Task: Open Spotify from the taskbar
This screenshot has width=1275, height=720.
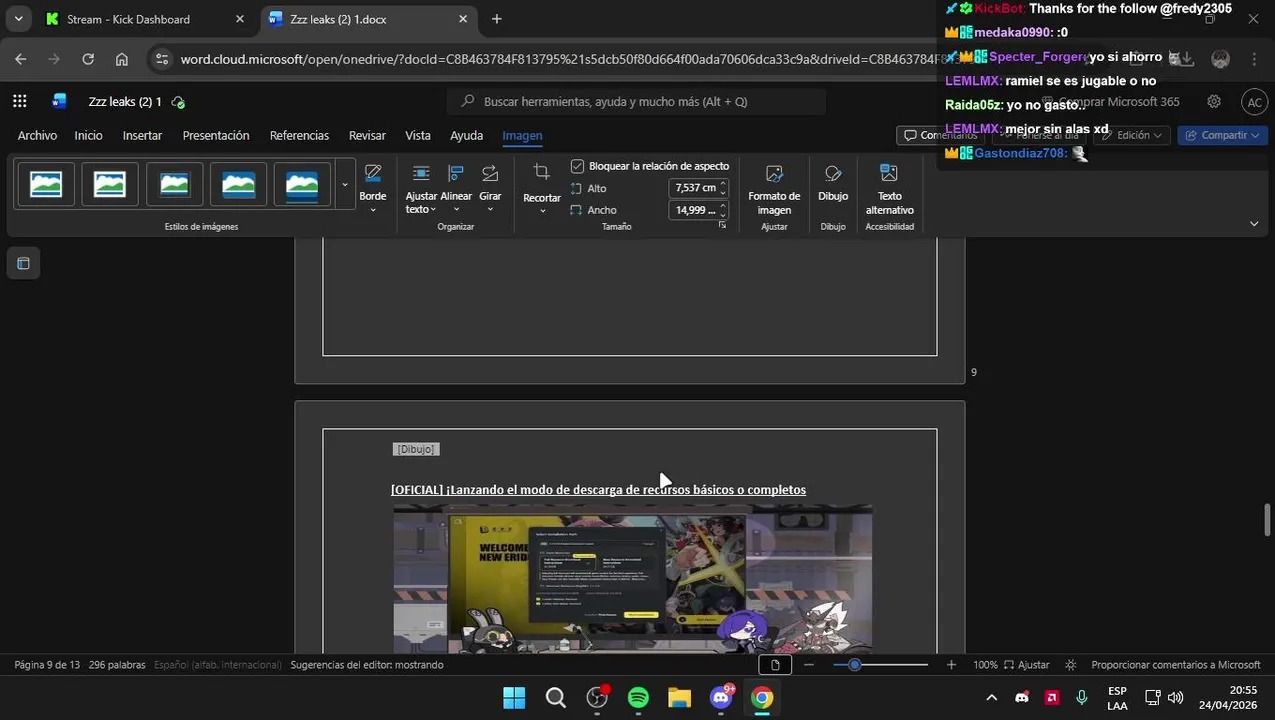Action: 638,698
